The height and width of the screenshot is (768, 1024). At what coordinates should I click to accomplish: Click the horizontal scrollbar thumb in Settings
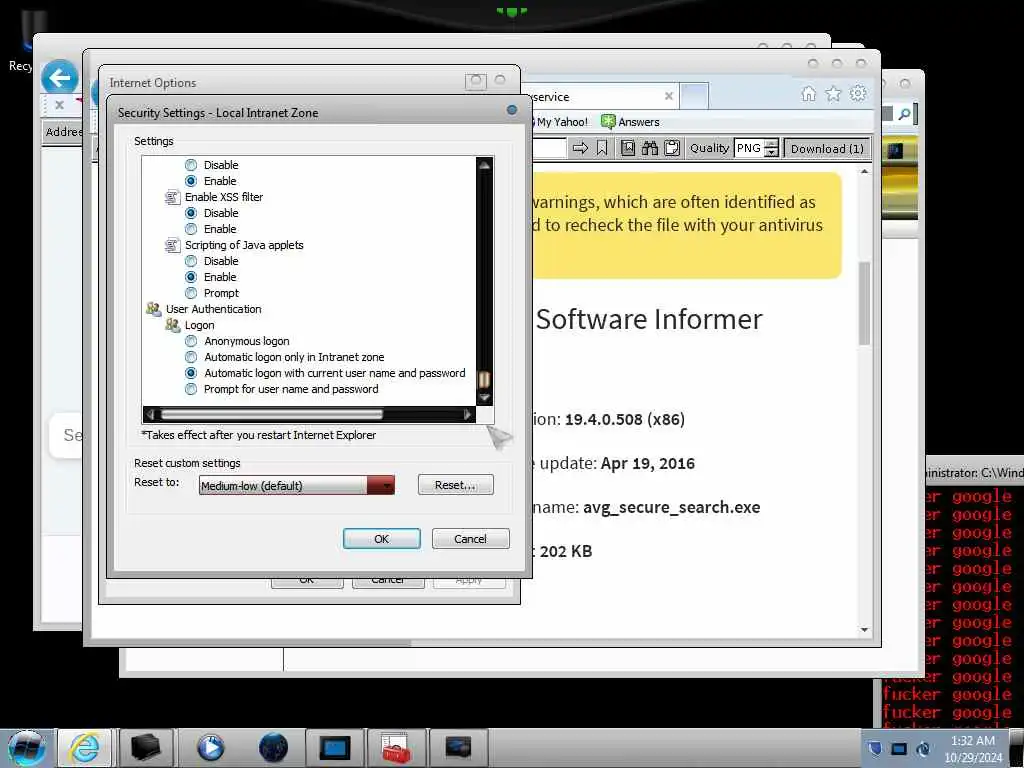(x=272, y=414)
